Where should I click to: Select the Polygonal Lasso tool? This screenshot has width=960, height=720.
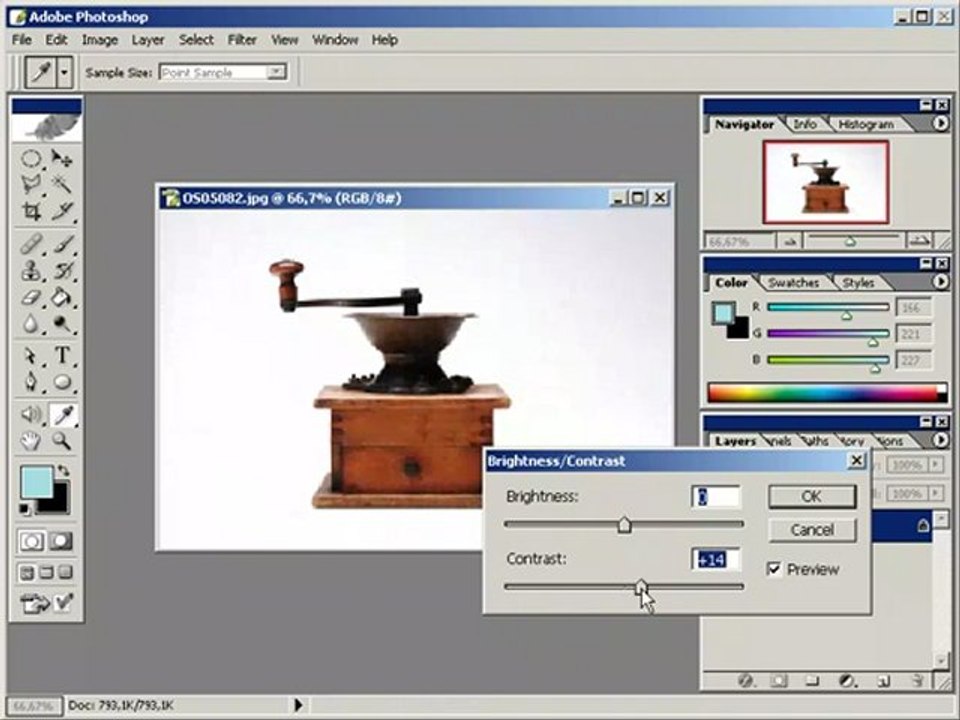31,184
